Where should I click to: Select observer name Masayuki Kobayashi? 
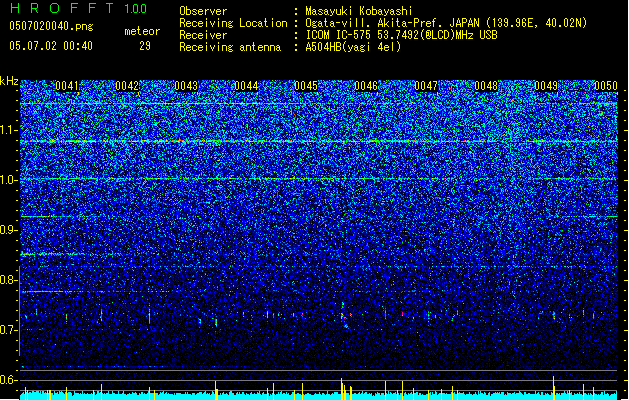[x=359, y=11]
